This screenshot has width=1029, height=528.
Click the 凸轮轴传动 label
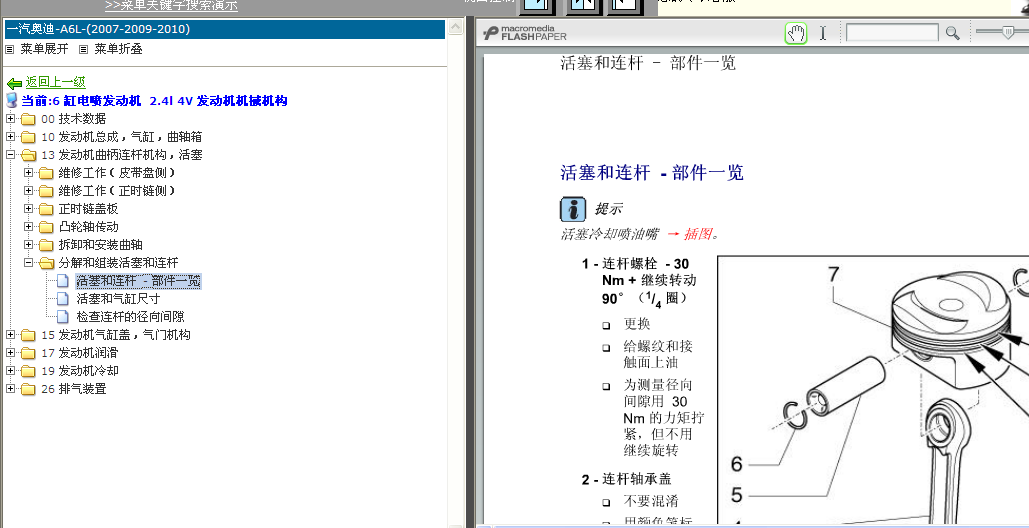point(89,227)
